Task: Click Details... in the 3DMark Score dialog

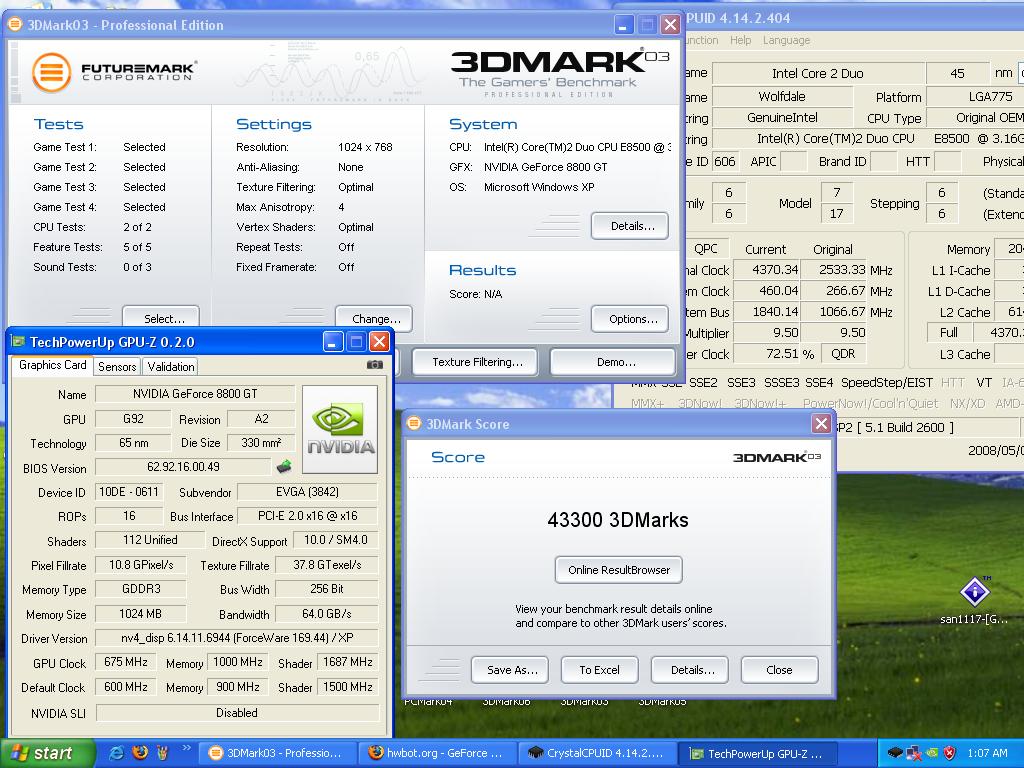Action: (x=690, y=670)
